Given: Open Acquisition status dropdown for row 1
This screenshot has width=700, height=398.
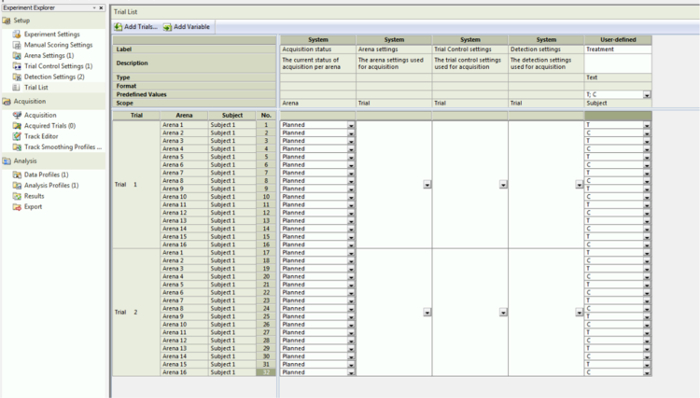Looking at the screenshot, I should pos(351,125).
